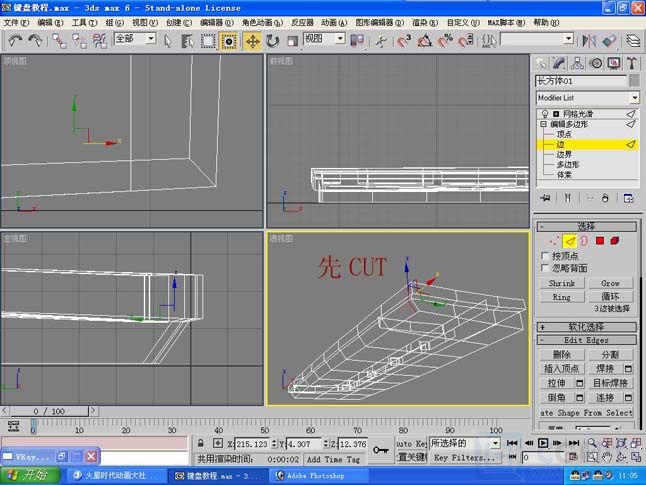
Task: Click the Ring button
Action: [562, 297]
